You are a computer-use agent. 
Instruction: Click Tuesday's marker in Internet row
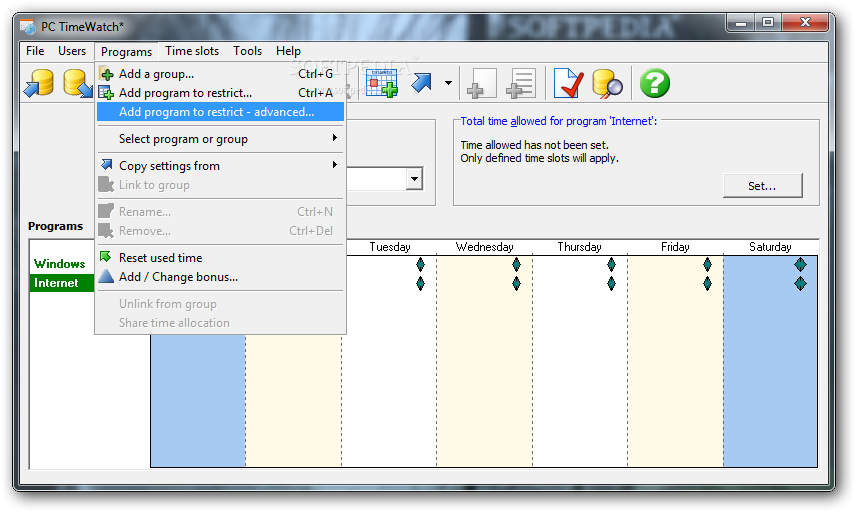pos(420,283)
